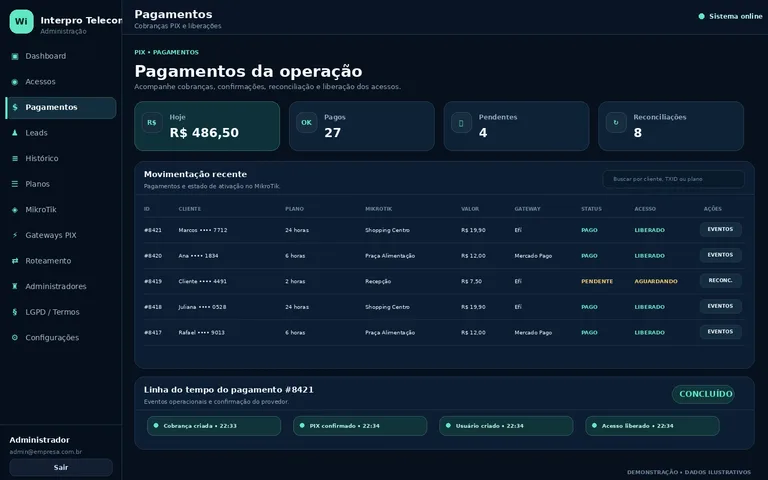768x480 pixels.
Task: Click the LGPD / Termos icon
Action: [x=15, y=312]
